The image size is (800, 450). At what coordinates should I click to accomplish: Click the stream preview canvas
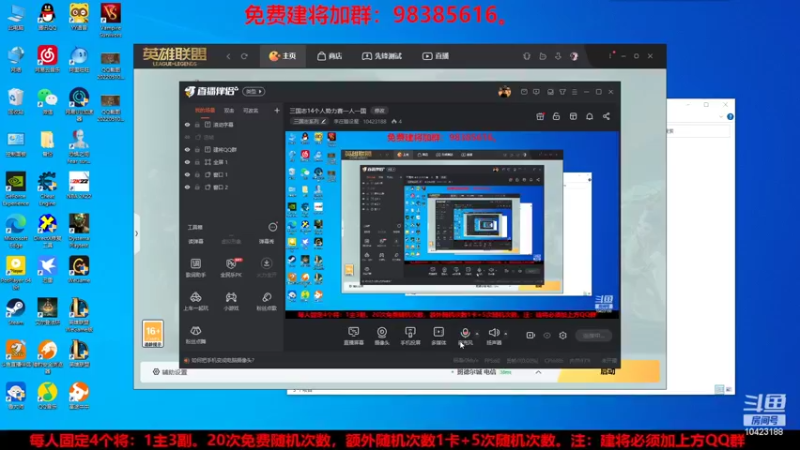[x=452, y=225]
